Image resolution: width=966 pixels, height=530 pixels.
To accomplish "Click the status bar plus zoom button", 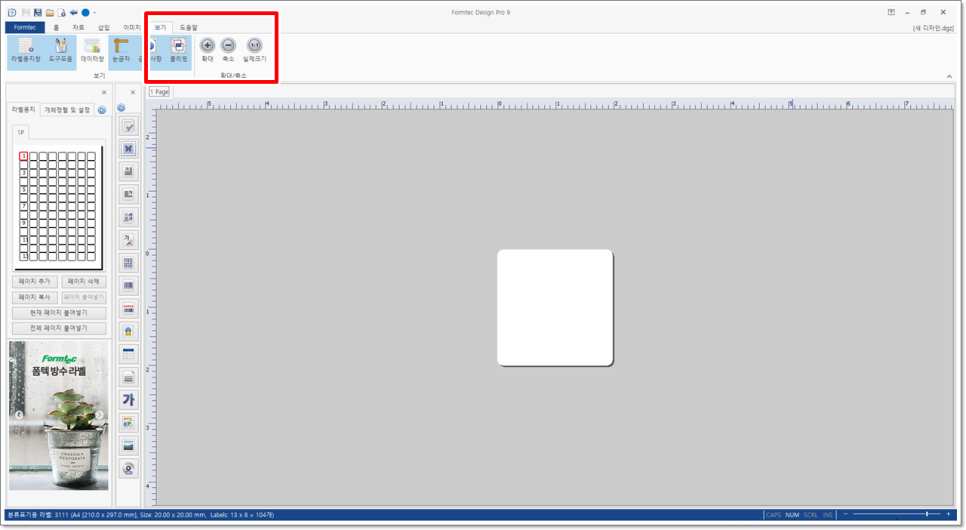I will point(948,514).
